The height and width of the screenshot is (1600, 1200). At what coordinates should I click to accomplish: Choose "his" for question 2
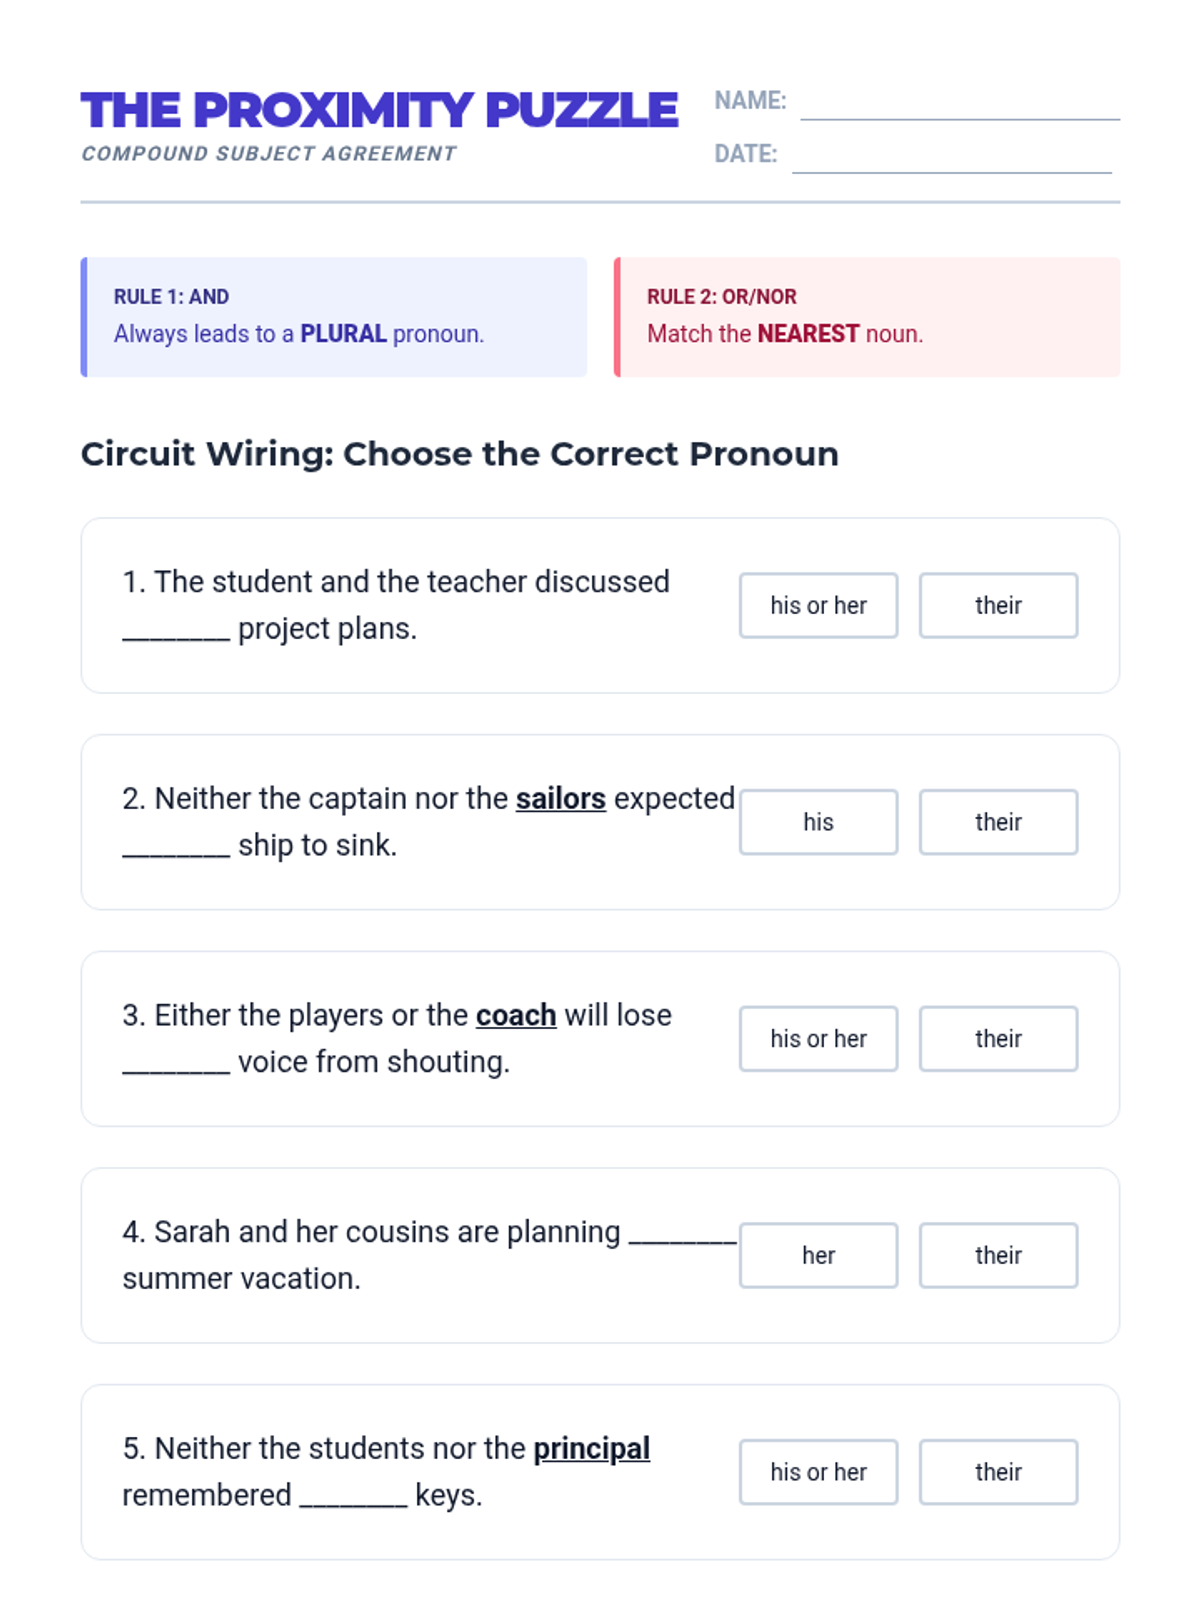[x=818, y=822]
